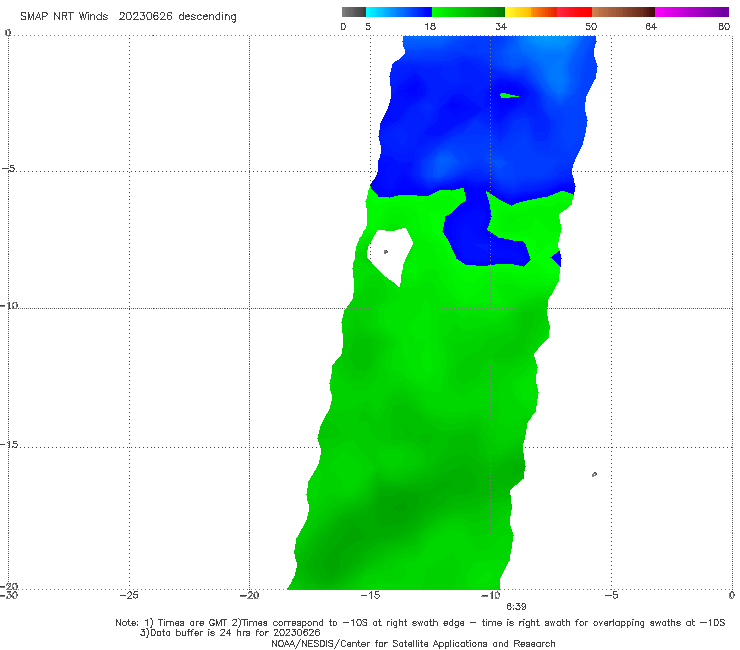The height and width of the screenshot is (650, 740).
Task: Click the swath time label '6:39'
Action: coord(516,607)
